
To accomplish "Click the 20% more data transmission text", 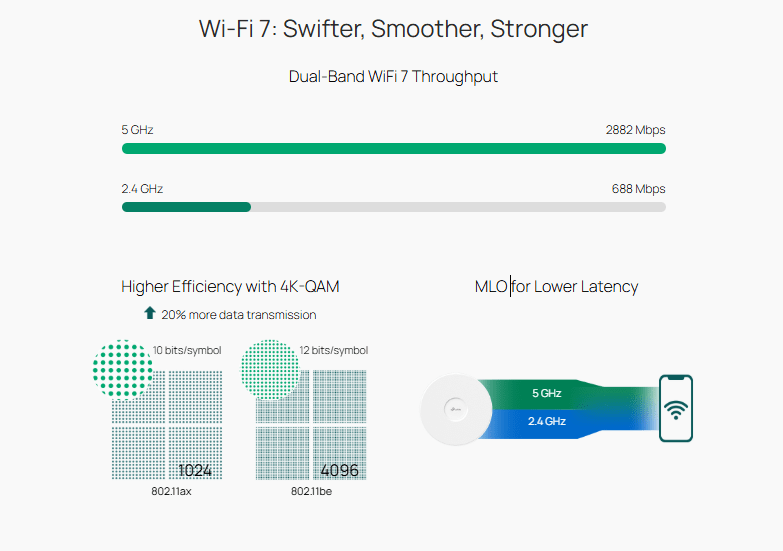I will click(x=238, y=315).
